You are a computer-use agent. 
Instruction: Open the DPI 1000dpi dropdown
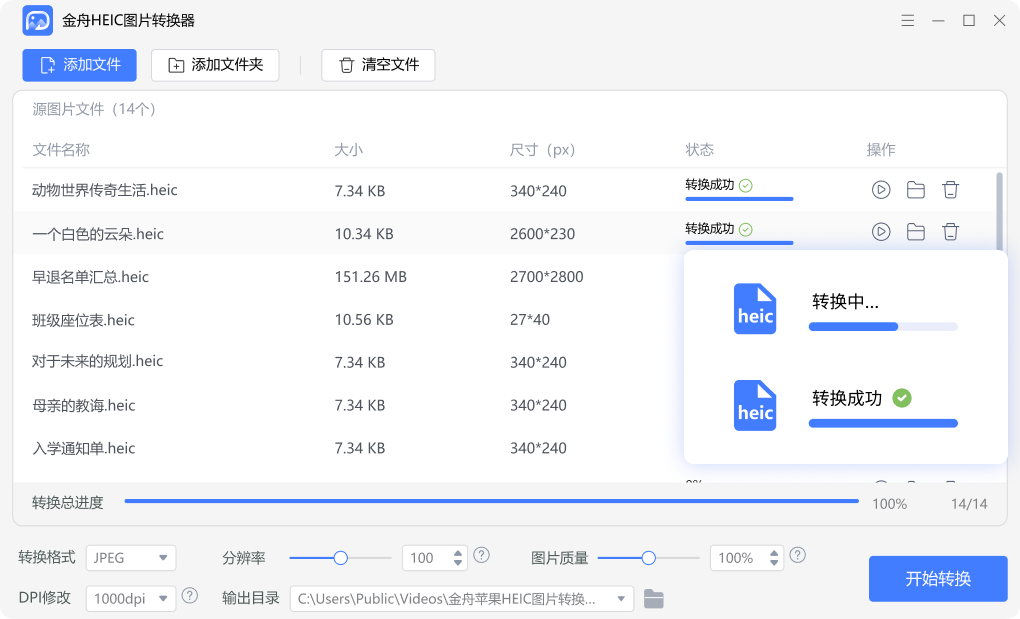click(x=131, y=599)
